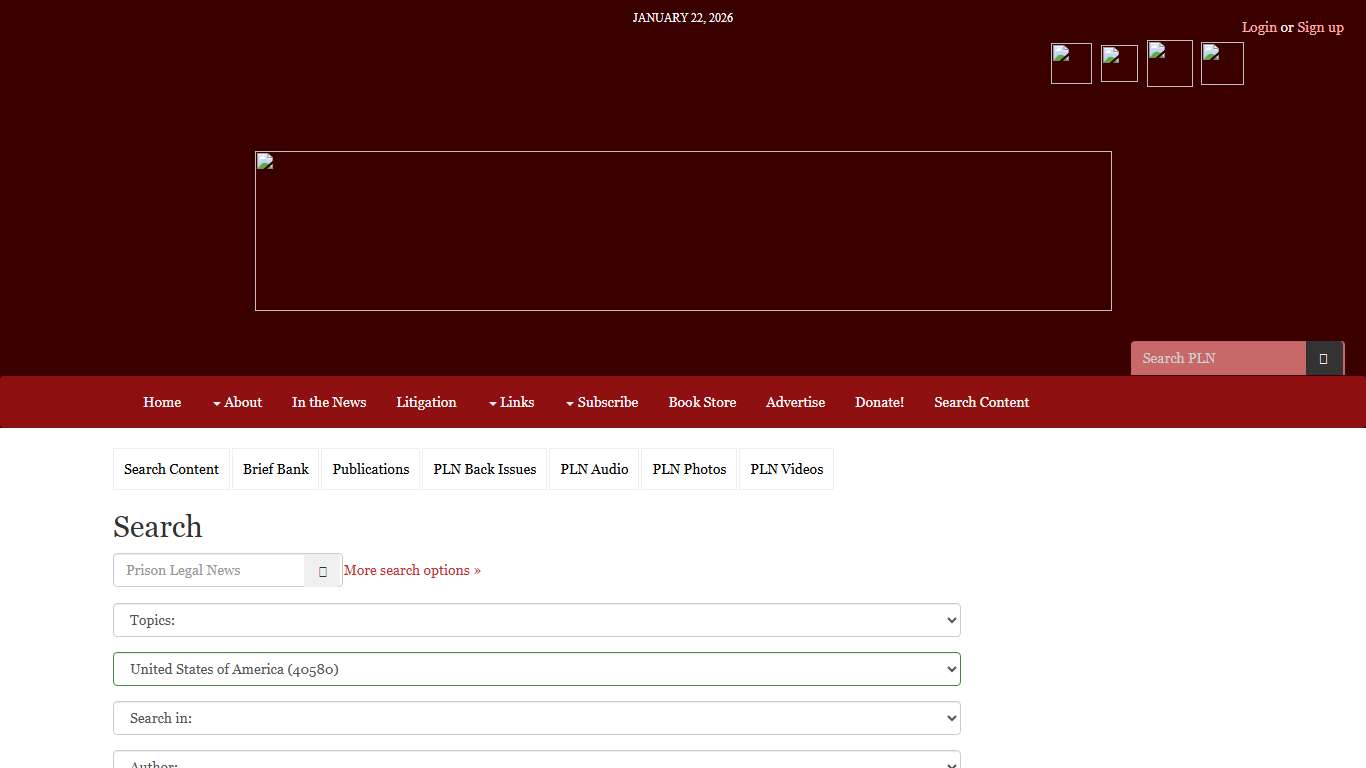Click the Login link

click(1259, 27)
